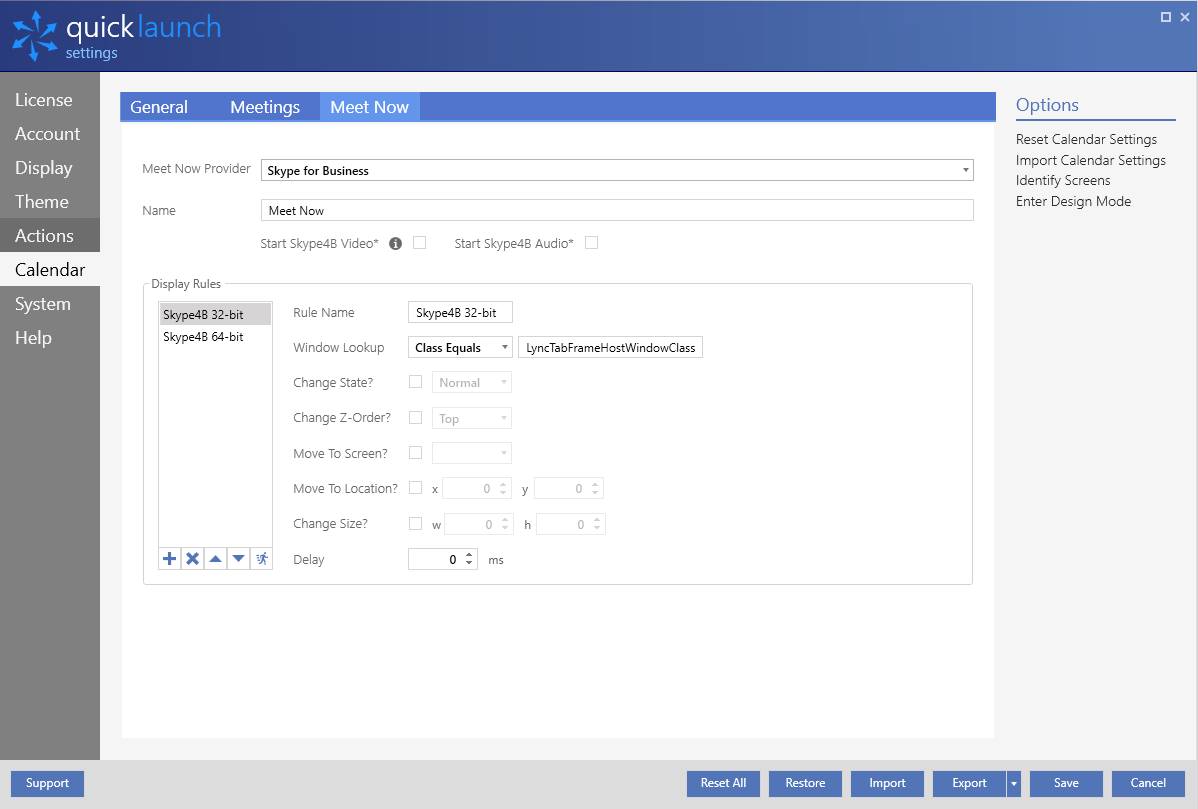Image resolution: width=1198 pixels, height=809 pixels.
Task: Click the x location stepper field
Action: pyautogui.click(x=476, y=489)
